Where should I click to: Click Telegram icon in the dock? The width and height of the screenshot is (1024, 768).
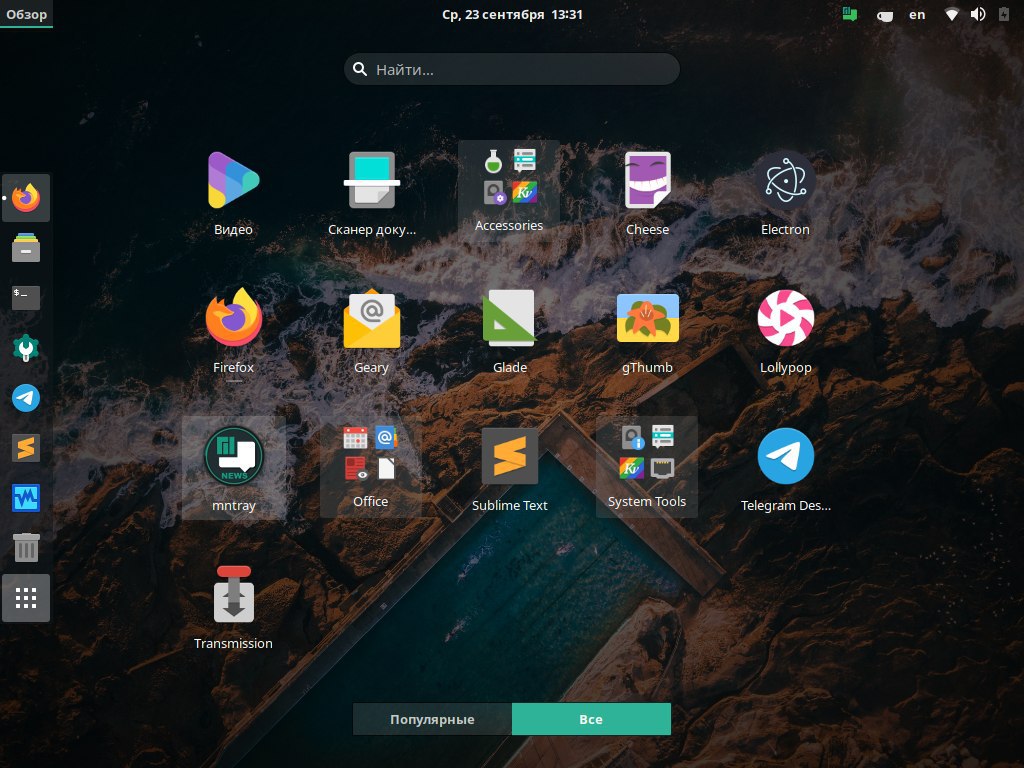(x=26, y=398)
